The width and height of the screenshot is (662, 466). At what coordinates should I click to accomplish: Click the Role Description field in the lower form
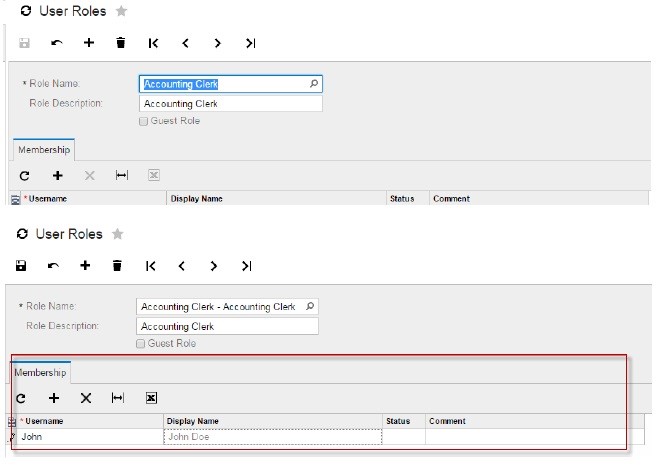(x=226, y=326)
